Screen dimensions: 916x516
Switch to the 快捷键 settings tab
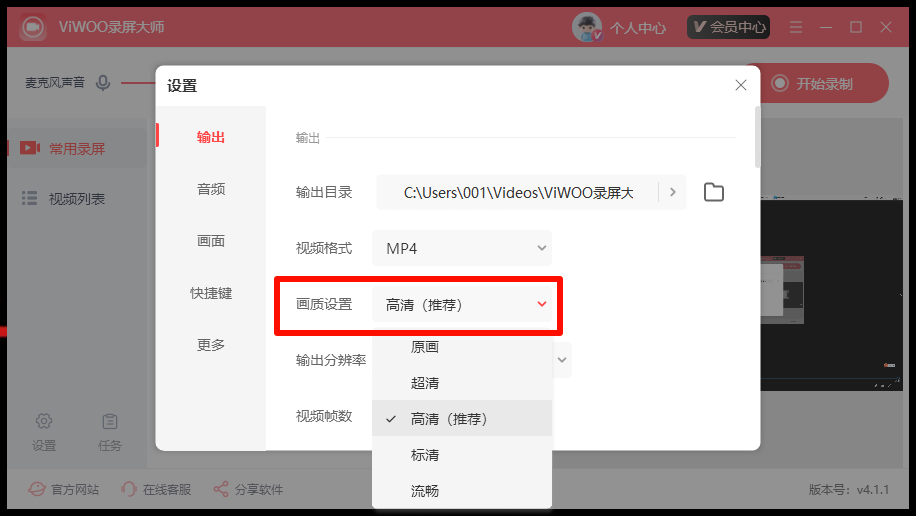pyautogui.click(x=211, y=293)
